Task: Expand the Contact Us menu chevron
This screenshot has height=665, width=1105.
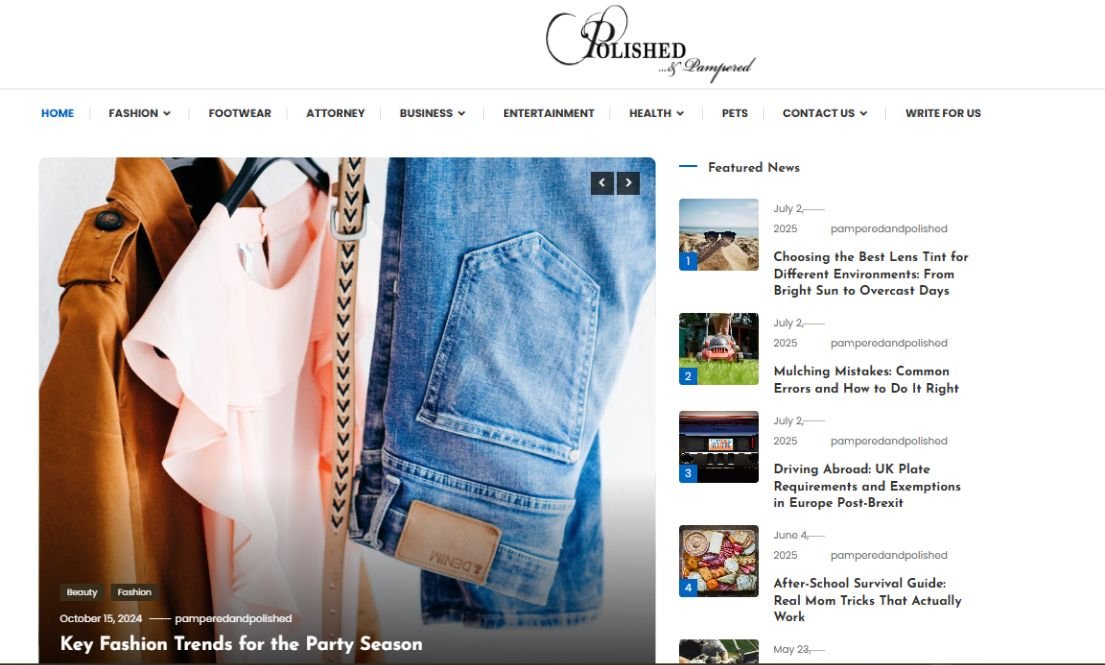Action: [x=863, y=113]
